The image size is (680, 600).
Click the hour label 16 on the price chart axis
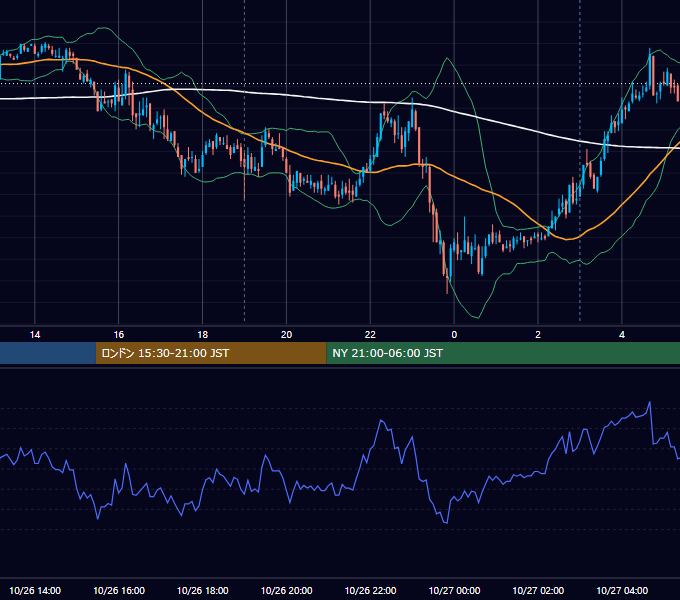click(118, 335)
